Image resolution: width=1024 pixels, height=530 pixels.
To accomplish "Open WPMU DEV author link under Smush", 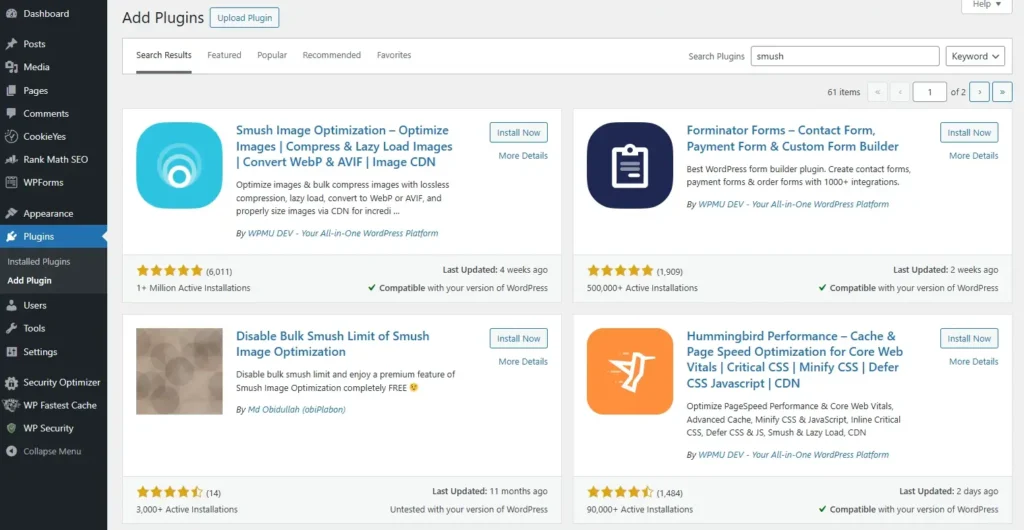I will (343, 233).
